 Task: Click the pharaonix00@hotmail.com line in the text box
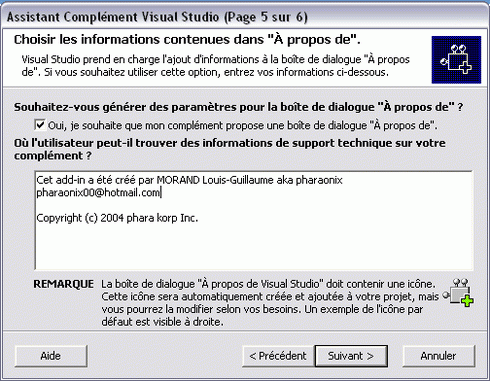98,193
